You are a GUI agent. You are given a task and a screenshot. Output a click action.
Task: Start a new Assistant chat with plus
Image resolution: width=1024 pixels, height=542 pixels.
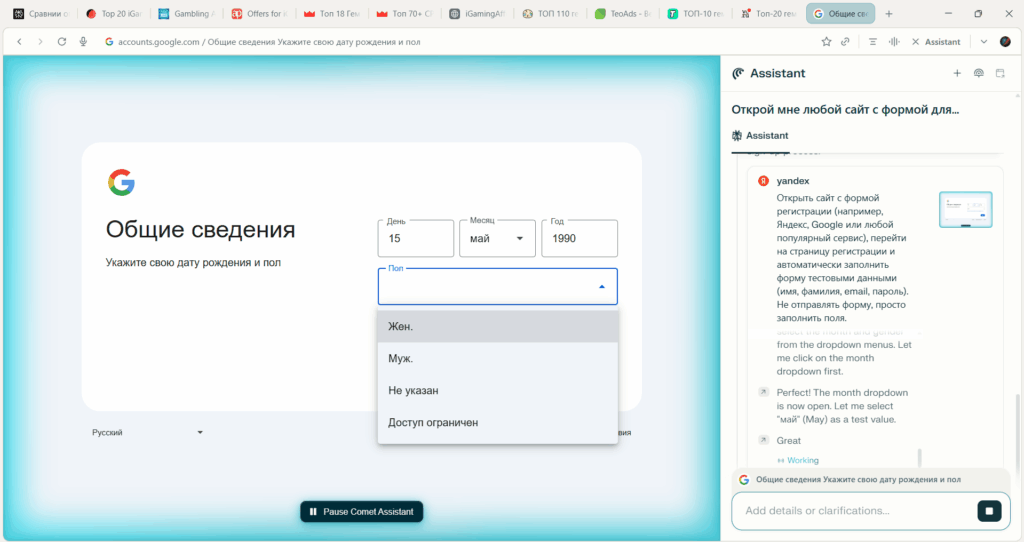[957, 73]
